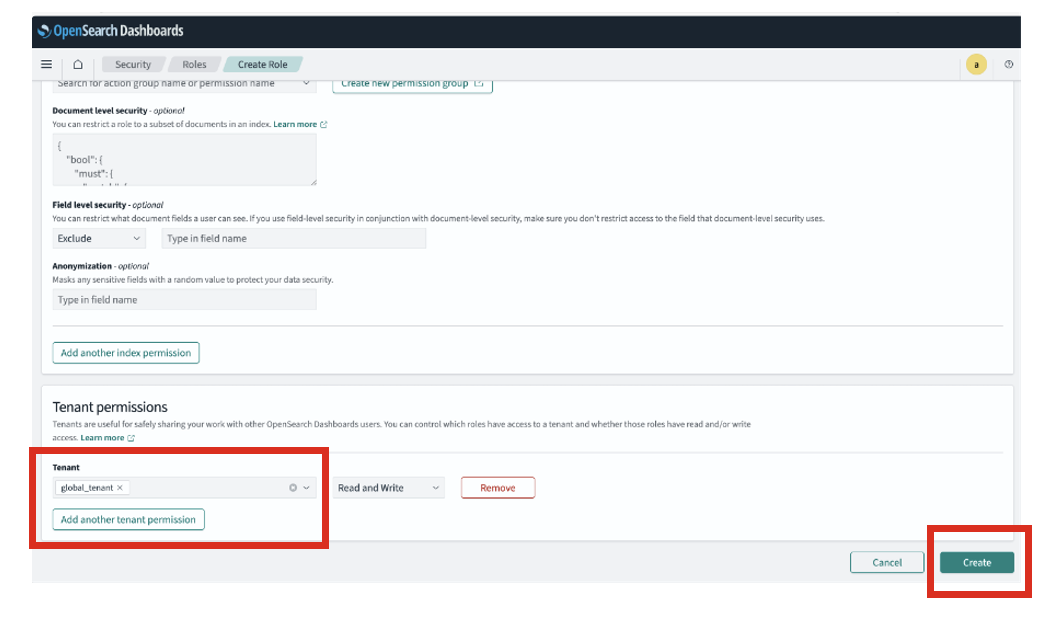Remove the tenant permission row
This screenshot has height=620, width=1046.
click(x=497, y=488)
